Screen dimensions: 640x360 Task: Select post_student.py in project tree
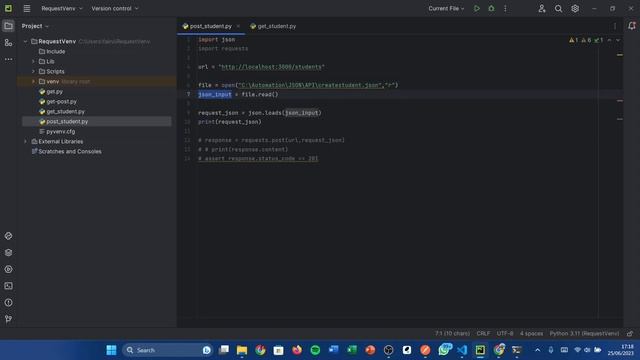point(64,121)
